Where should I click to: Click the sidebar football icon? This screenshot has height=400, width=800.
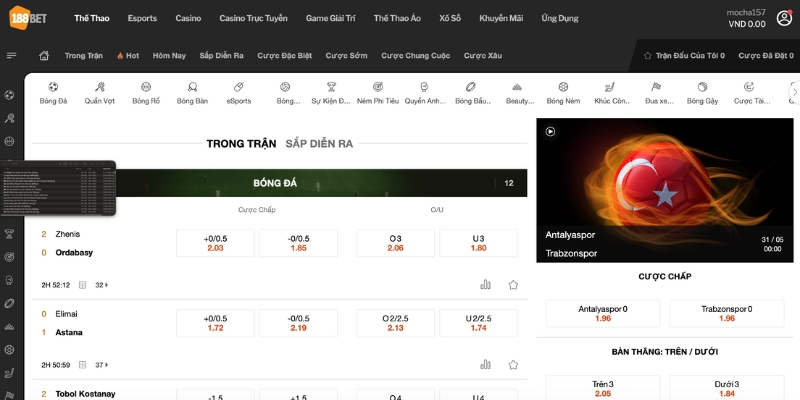tap(9, 95)
